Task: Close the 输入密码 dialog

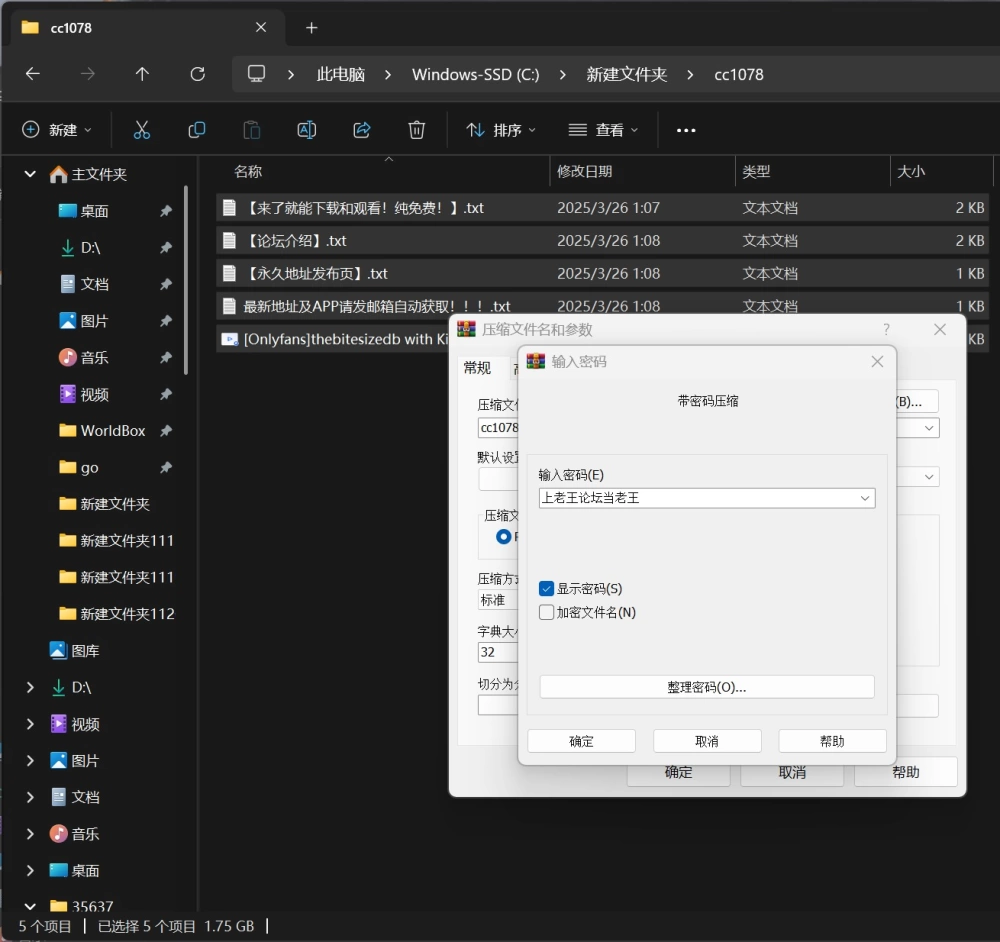Action: (x=878, y=362)
